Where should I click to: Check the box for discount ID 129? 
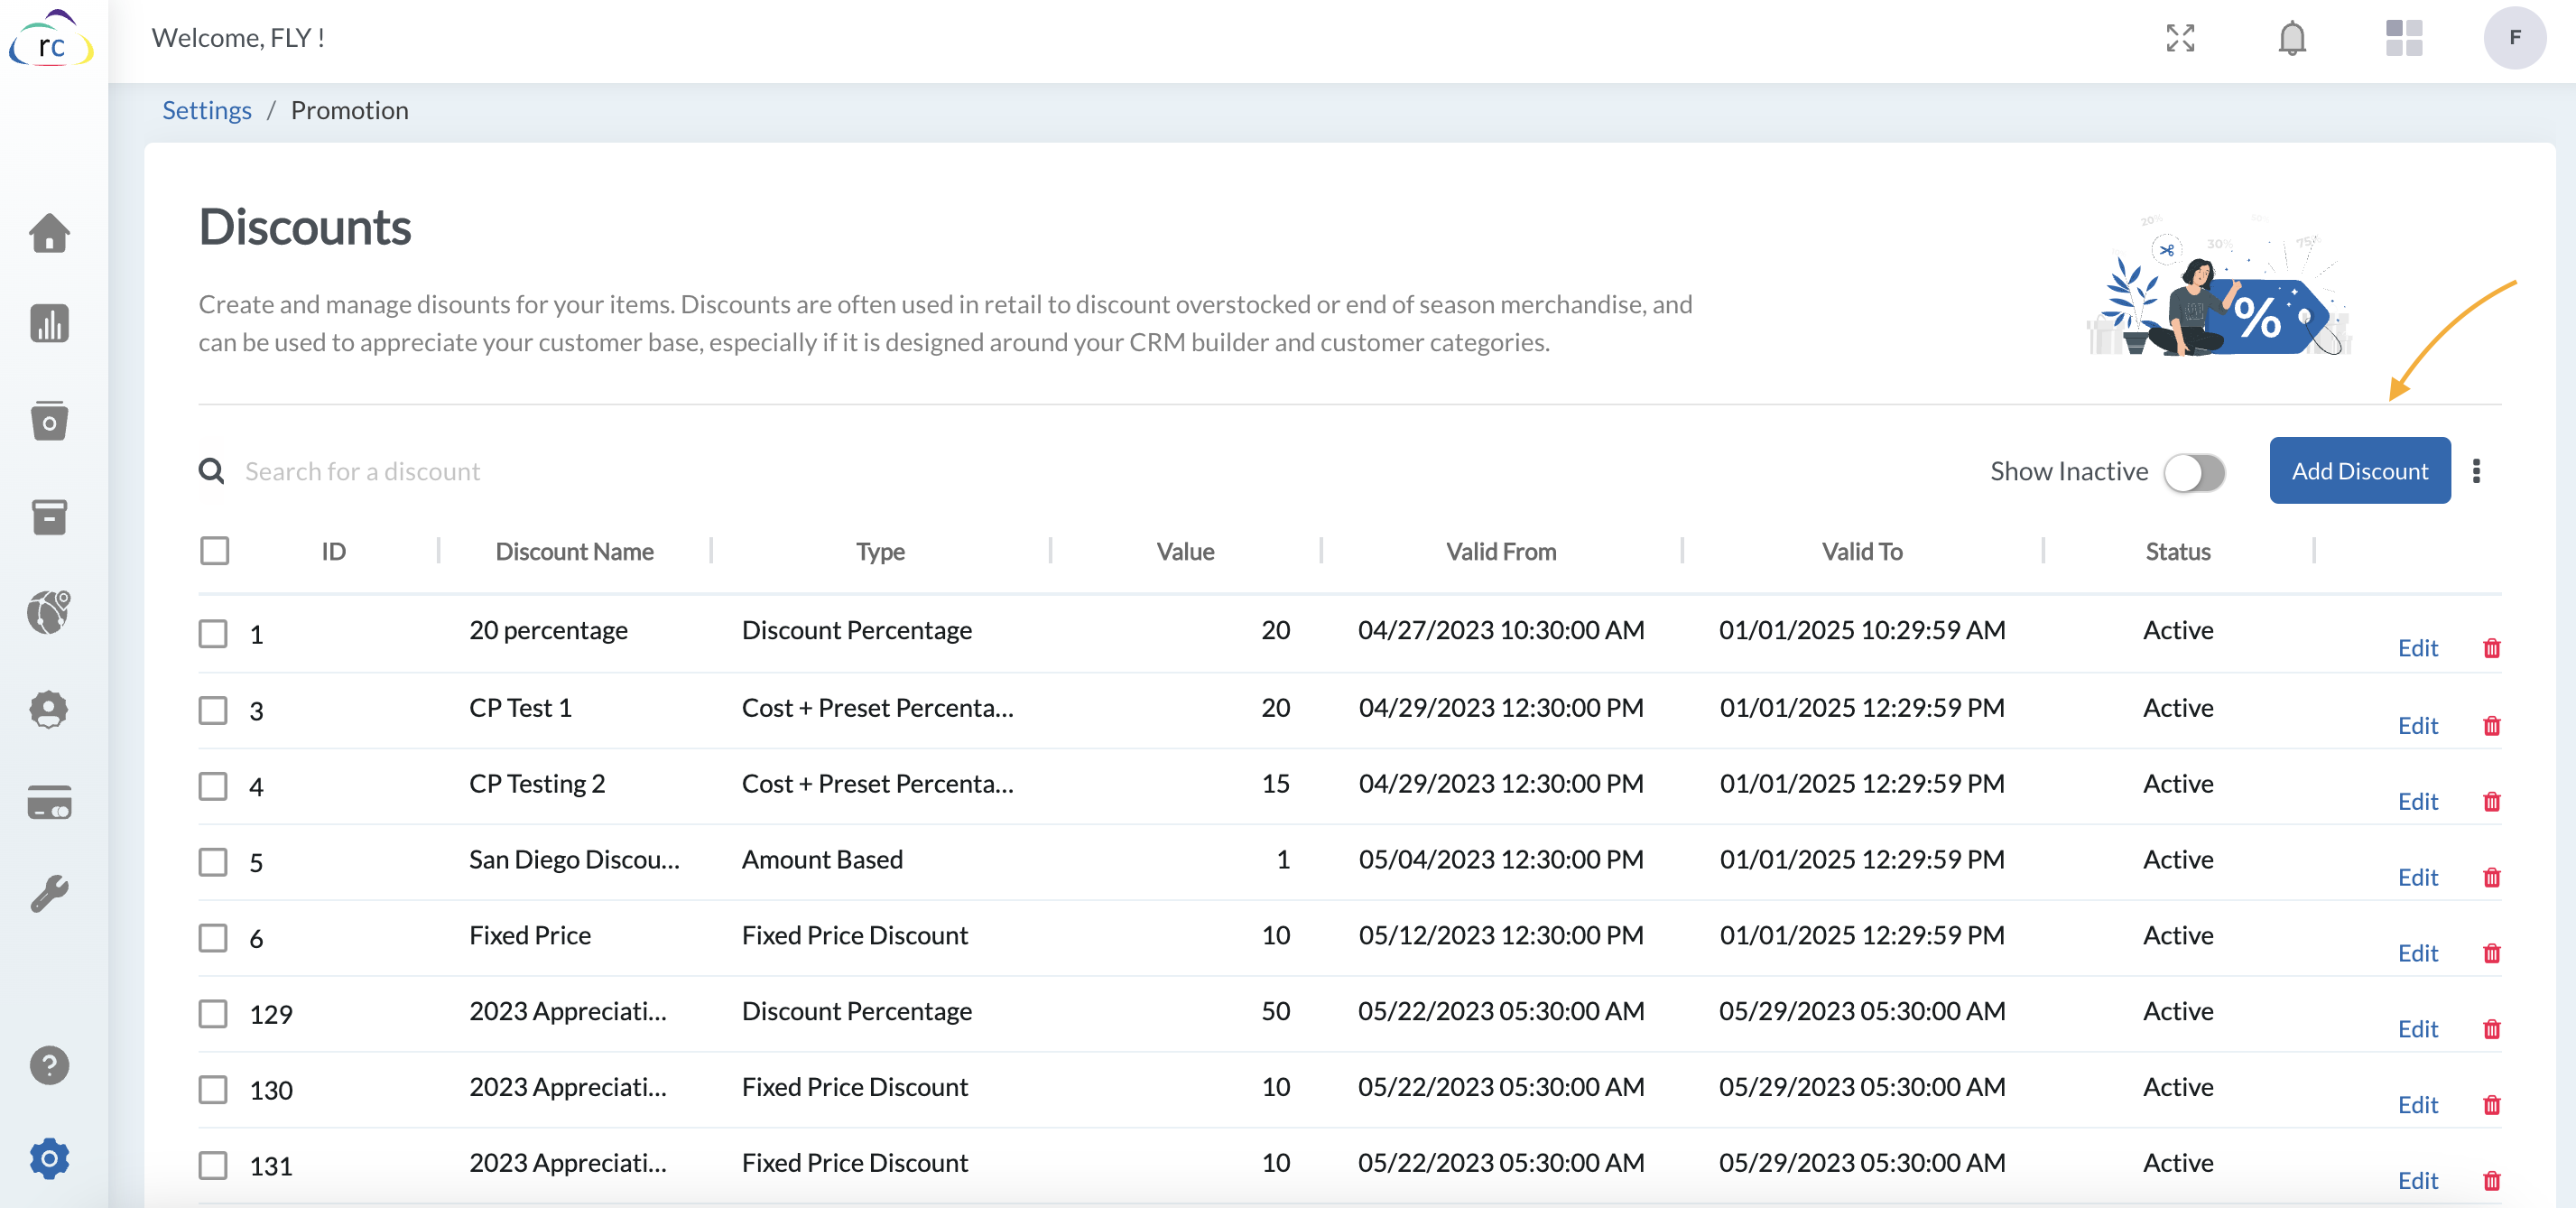click(213, 1014)
